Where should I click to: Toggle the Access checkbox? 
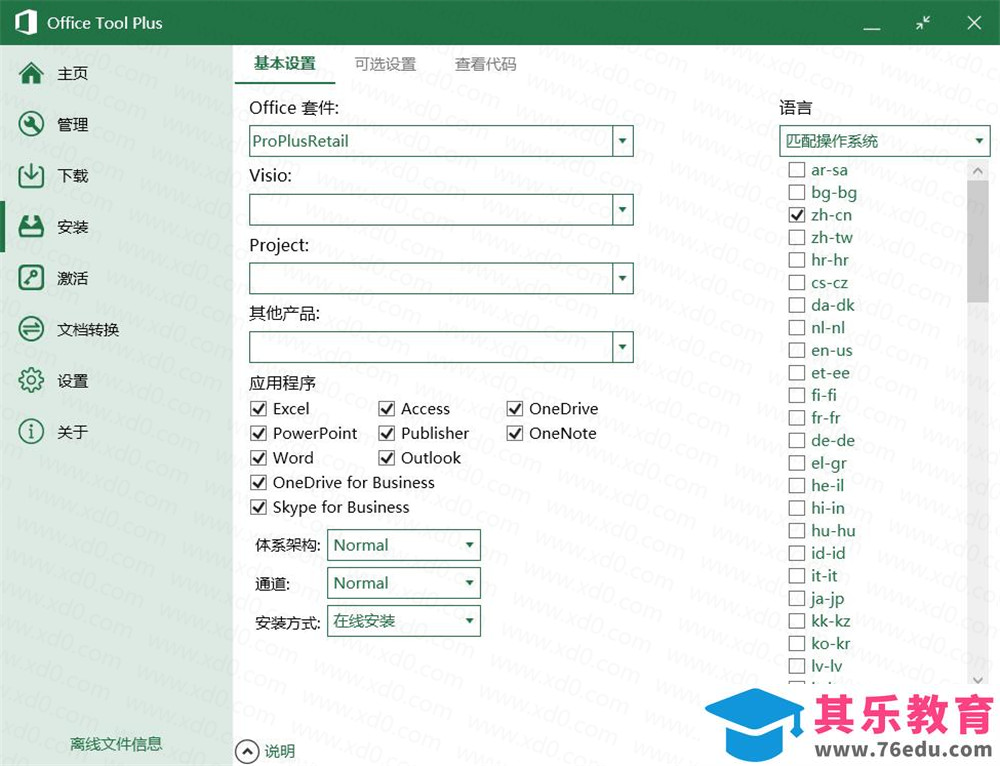(386, 409)
